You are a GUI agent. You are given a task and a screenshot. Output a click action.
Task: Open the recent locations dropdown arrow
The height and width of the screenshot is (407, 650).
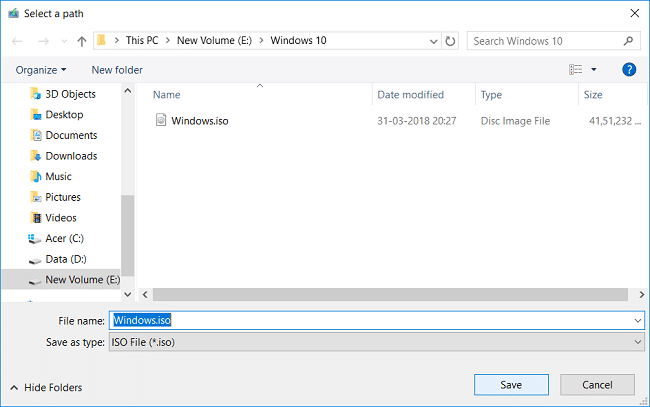(64, 41)
